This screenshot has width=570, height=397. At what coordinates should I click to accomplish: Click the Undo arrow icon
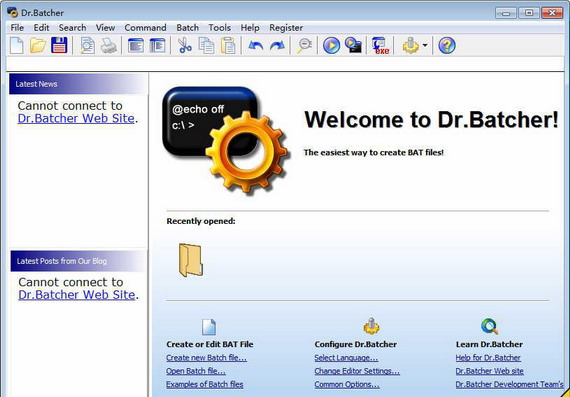point(256,46)
